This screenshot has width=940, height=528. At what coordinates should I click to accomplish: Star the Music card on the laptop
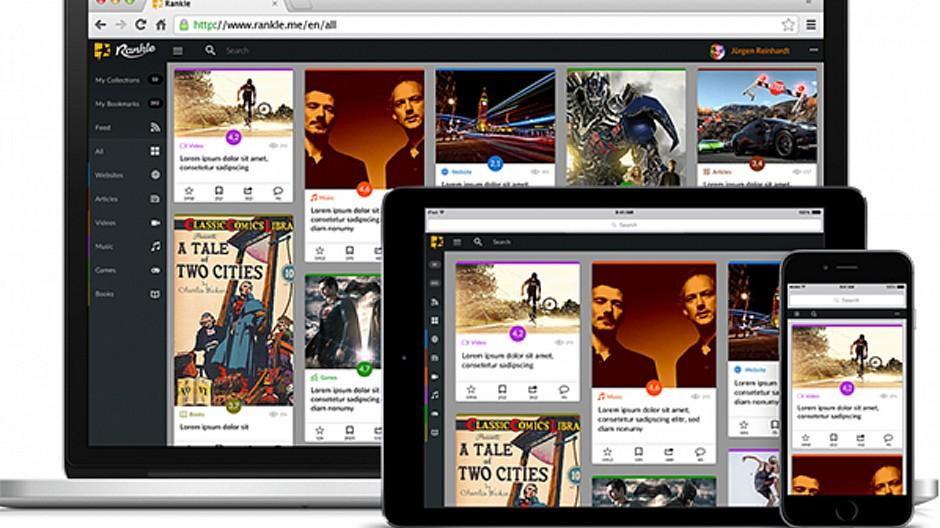pos(320,252)
